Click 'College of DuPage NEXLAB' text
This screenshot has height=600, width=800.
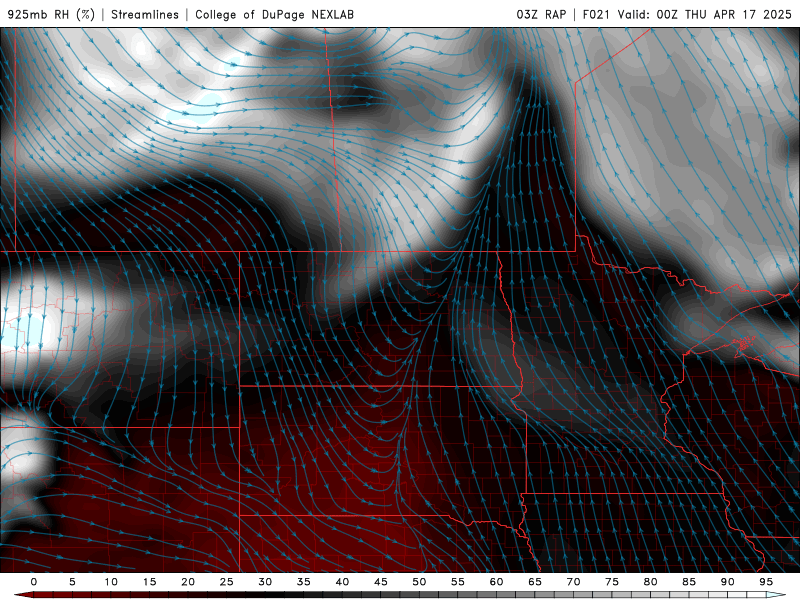click(274, 14)
